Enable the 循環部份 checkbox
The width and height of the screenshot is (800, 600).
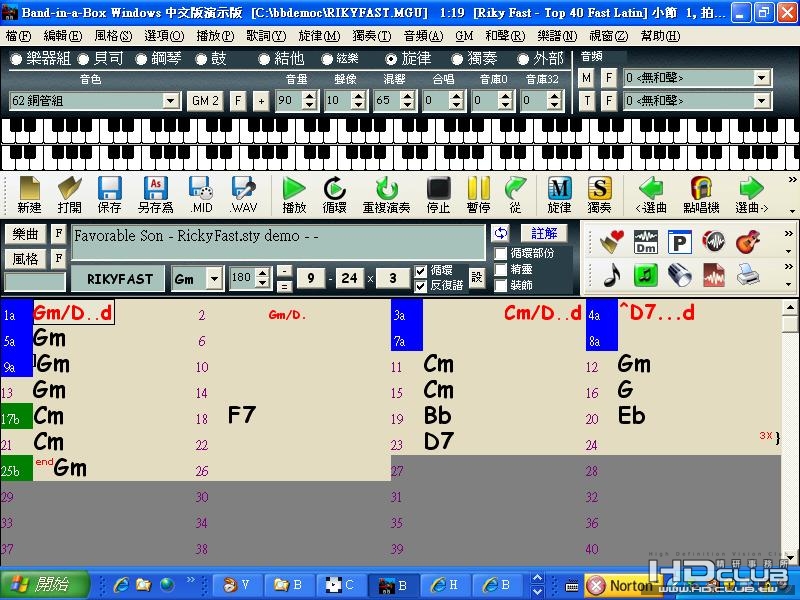click(501, 253)
